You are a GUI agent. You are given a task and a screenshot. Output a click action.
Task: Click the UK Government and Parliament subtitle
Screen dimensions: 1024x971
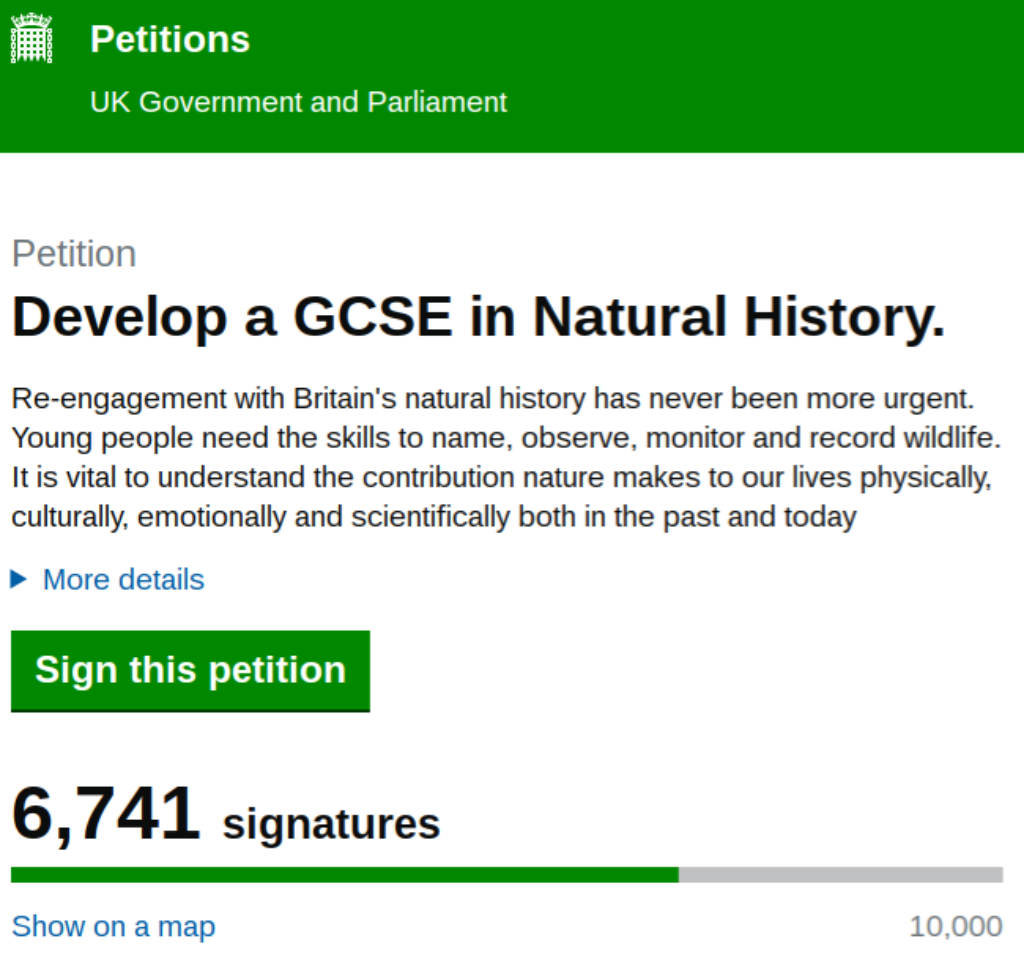[x=298, y=102]
